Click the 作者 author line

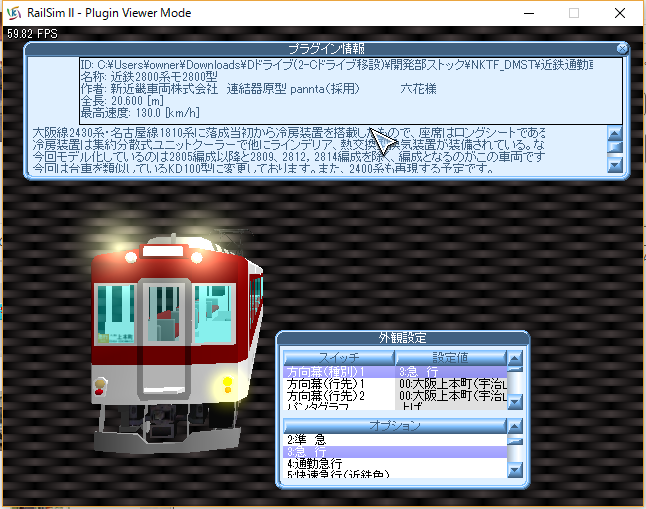coord(258,89)
